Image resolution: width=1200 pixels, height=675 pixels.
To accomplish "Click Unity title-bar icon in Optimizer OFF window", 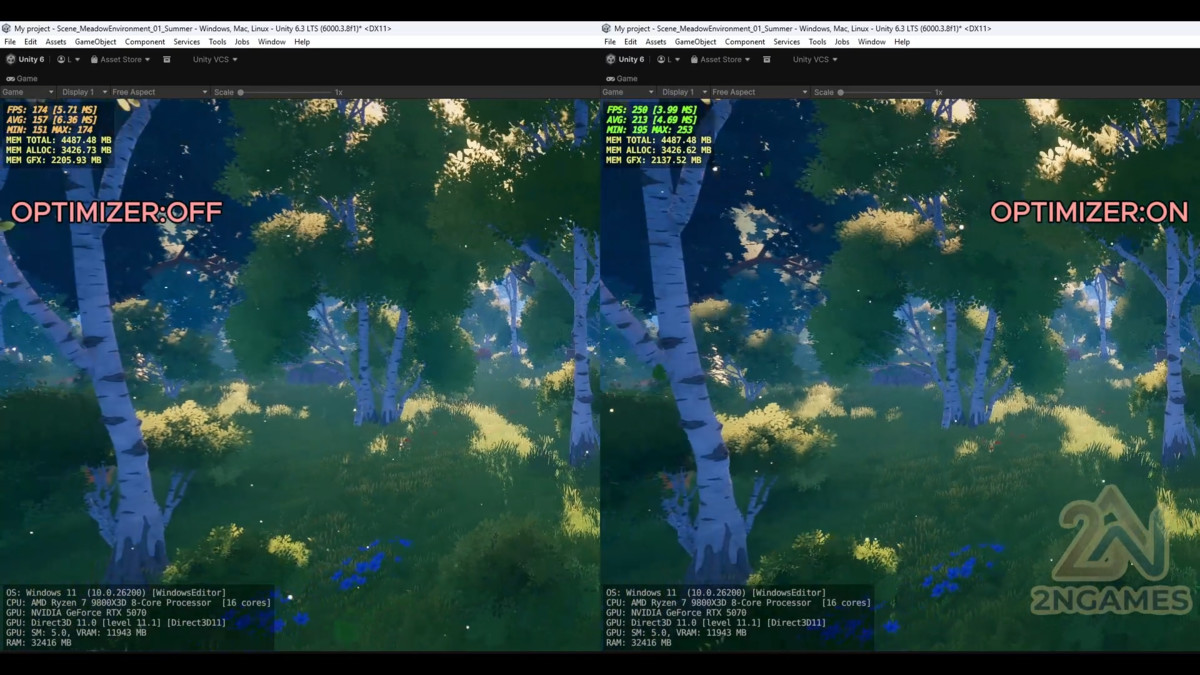I will click(7, 29).
